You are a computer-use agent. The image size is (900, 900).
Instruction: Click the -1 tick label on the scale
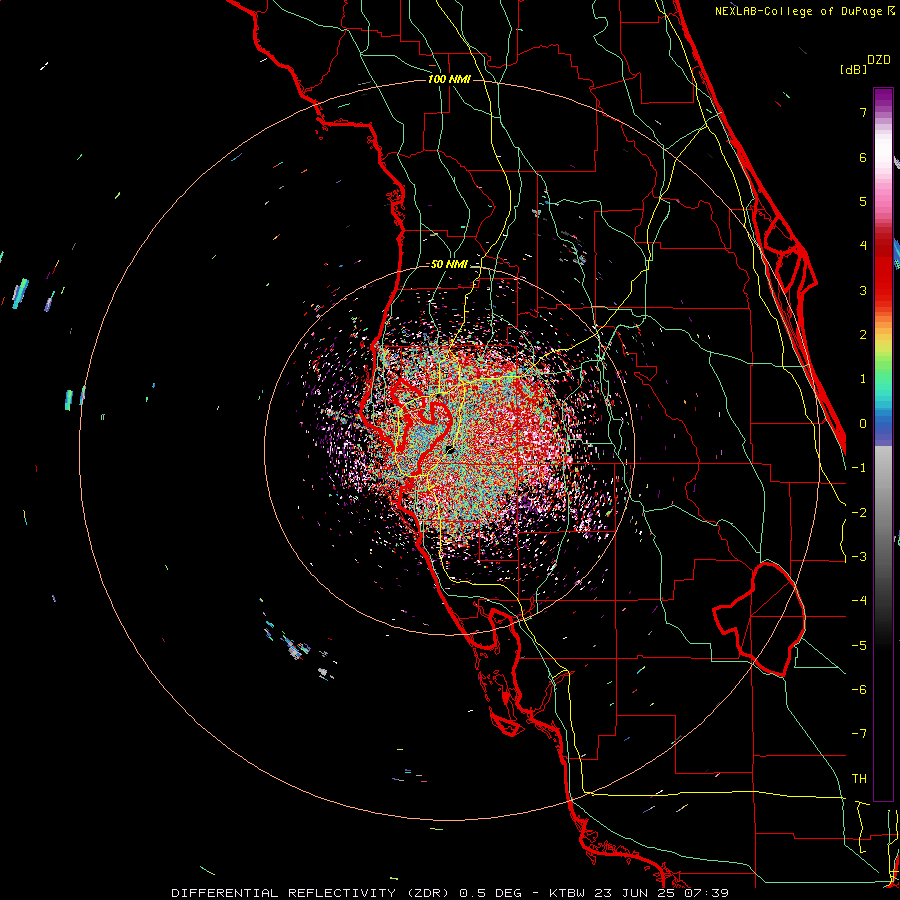(x=859, y=468)
